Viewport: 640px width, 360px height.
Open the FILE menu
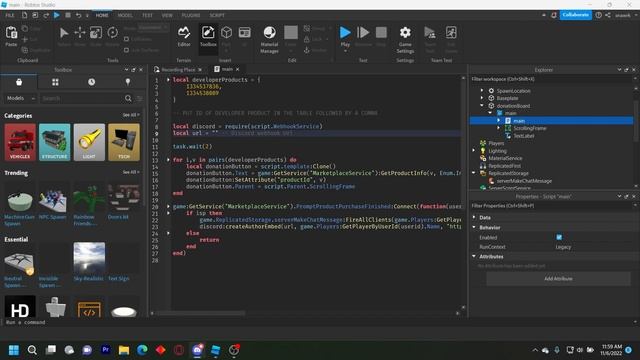point(10,15)
